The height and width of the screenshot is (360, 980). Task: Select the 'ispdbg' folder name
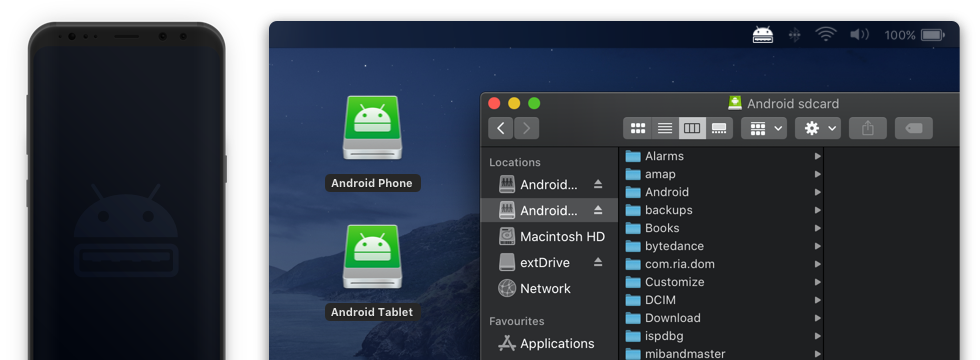pyautogui.click(x=664, y=336)
